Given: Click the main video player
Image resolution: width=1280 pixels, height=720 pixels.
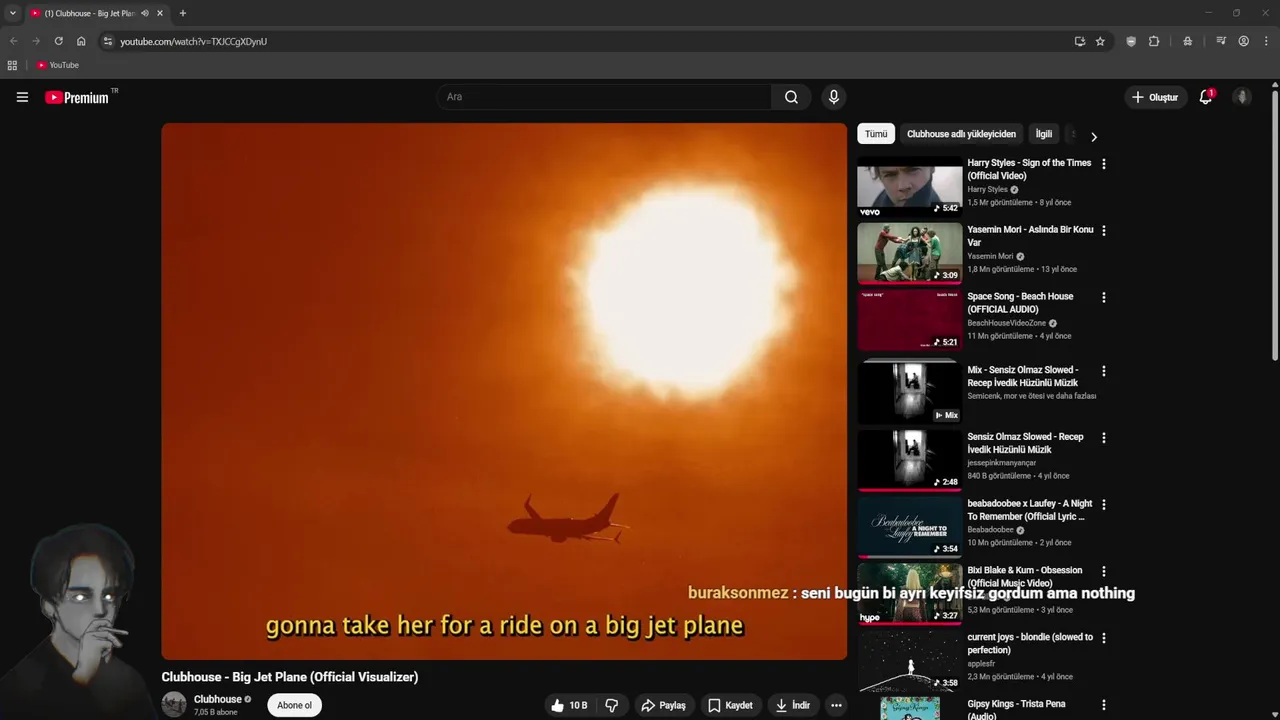Looking at the screenshot, I should (x=504, y=391).
